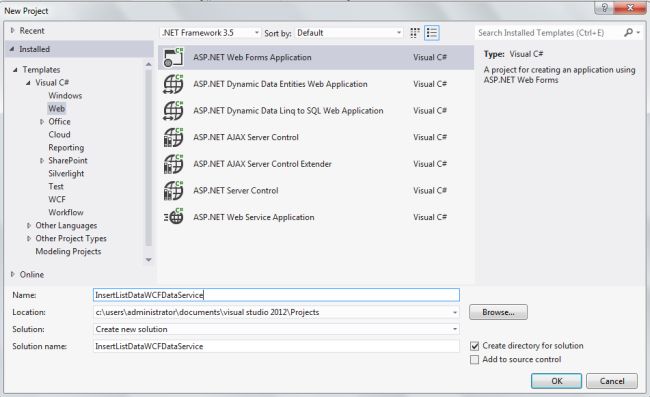Click the ASP.NET Server Control icon
The image size is (650, 397).
[173, 191]
